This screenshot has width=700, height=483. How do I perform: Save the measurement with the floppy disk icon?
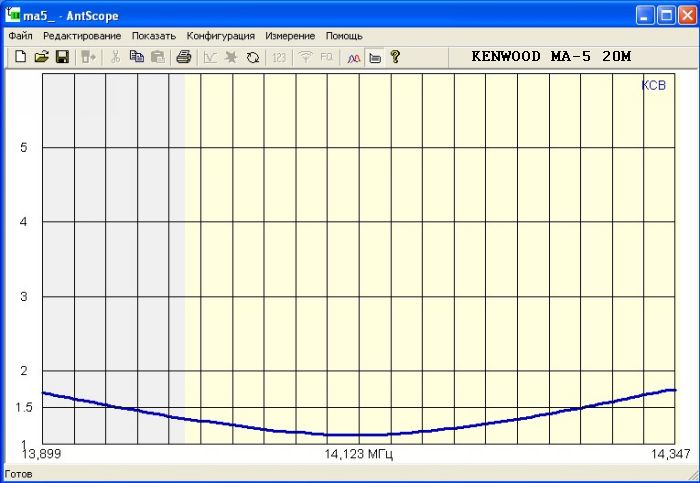[62, 57]
